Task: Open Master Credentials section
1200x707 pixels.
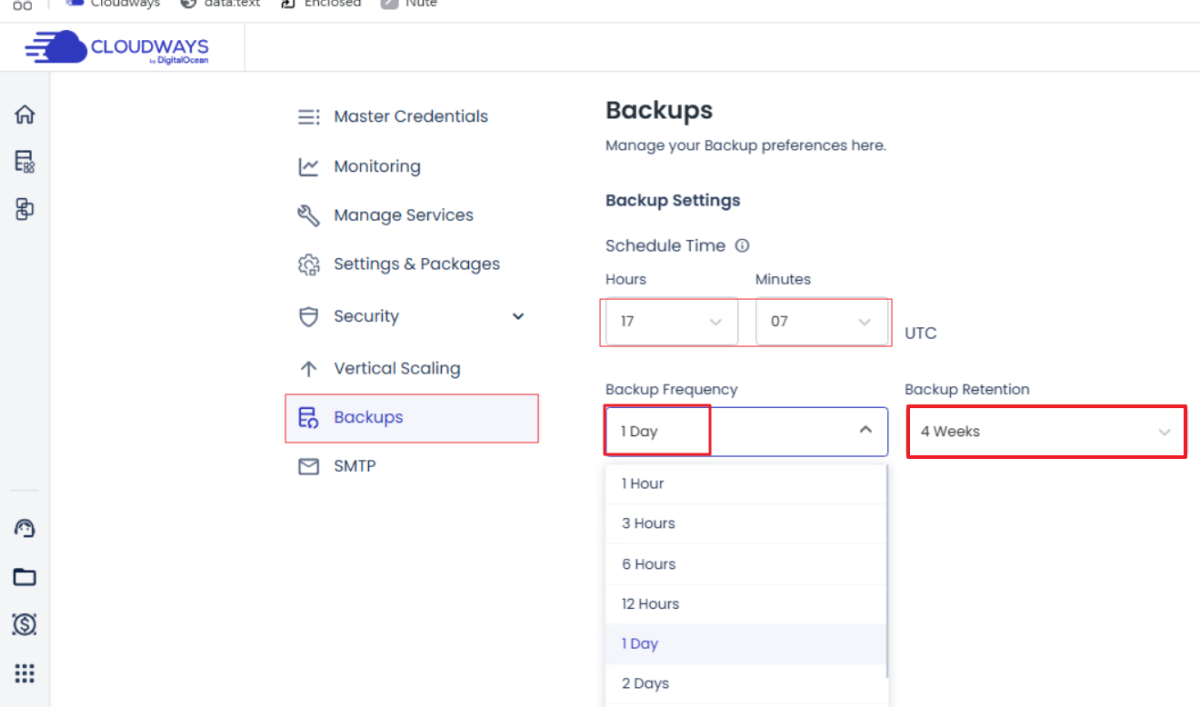Action: [410, 117]
